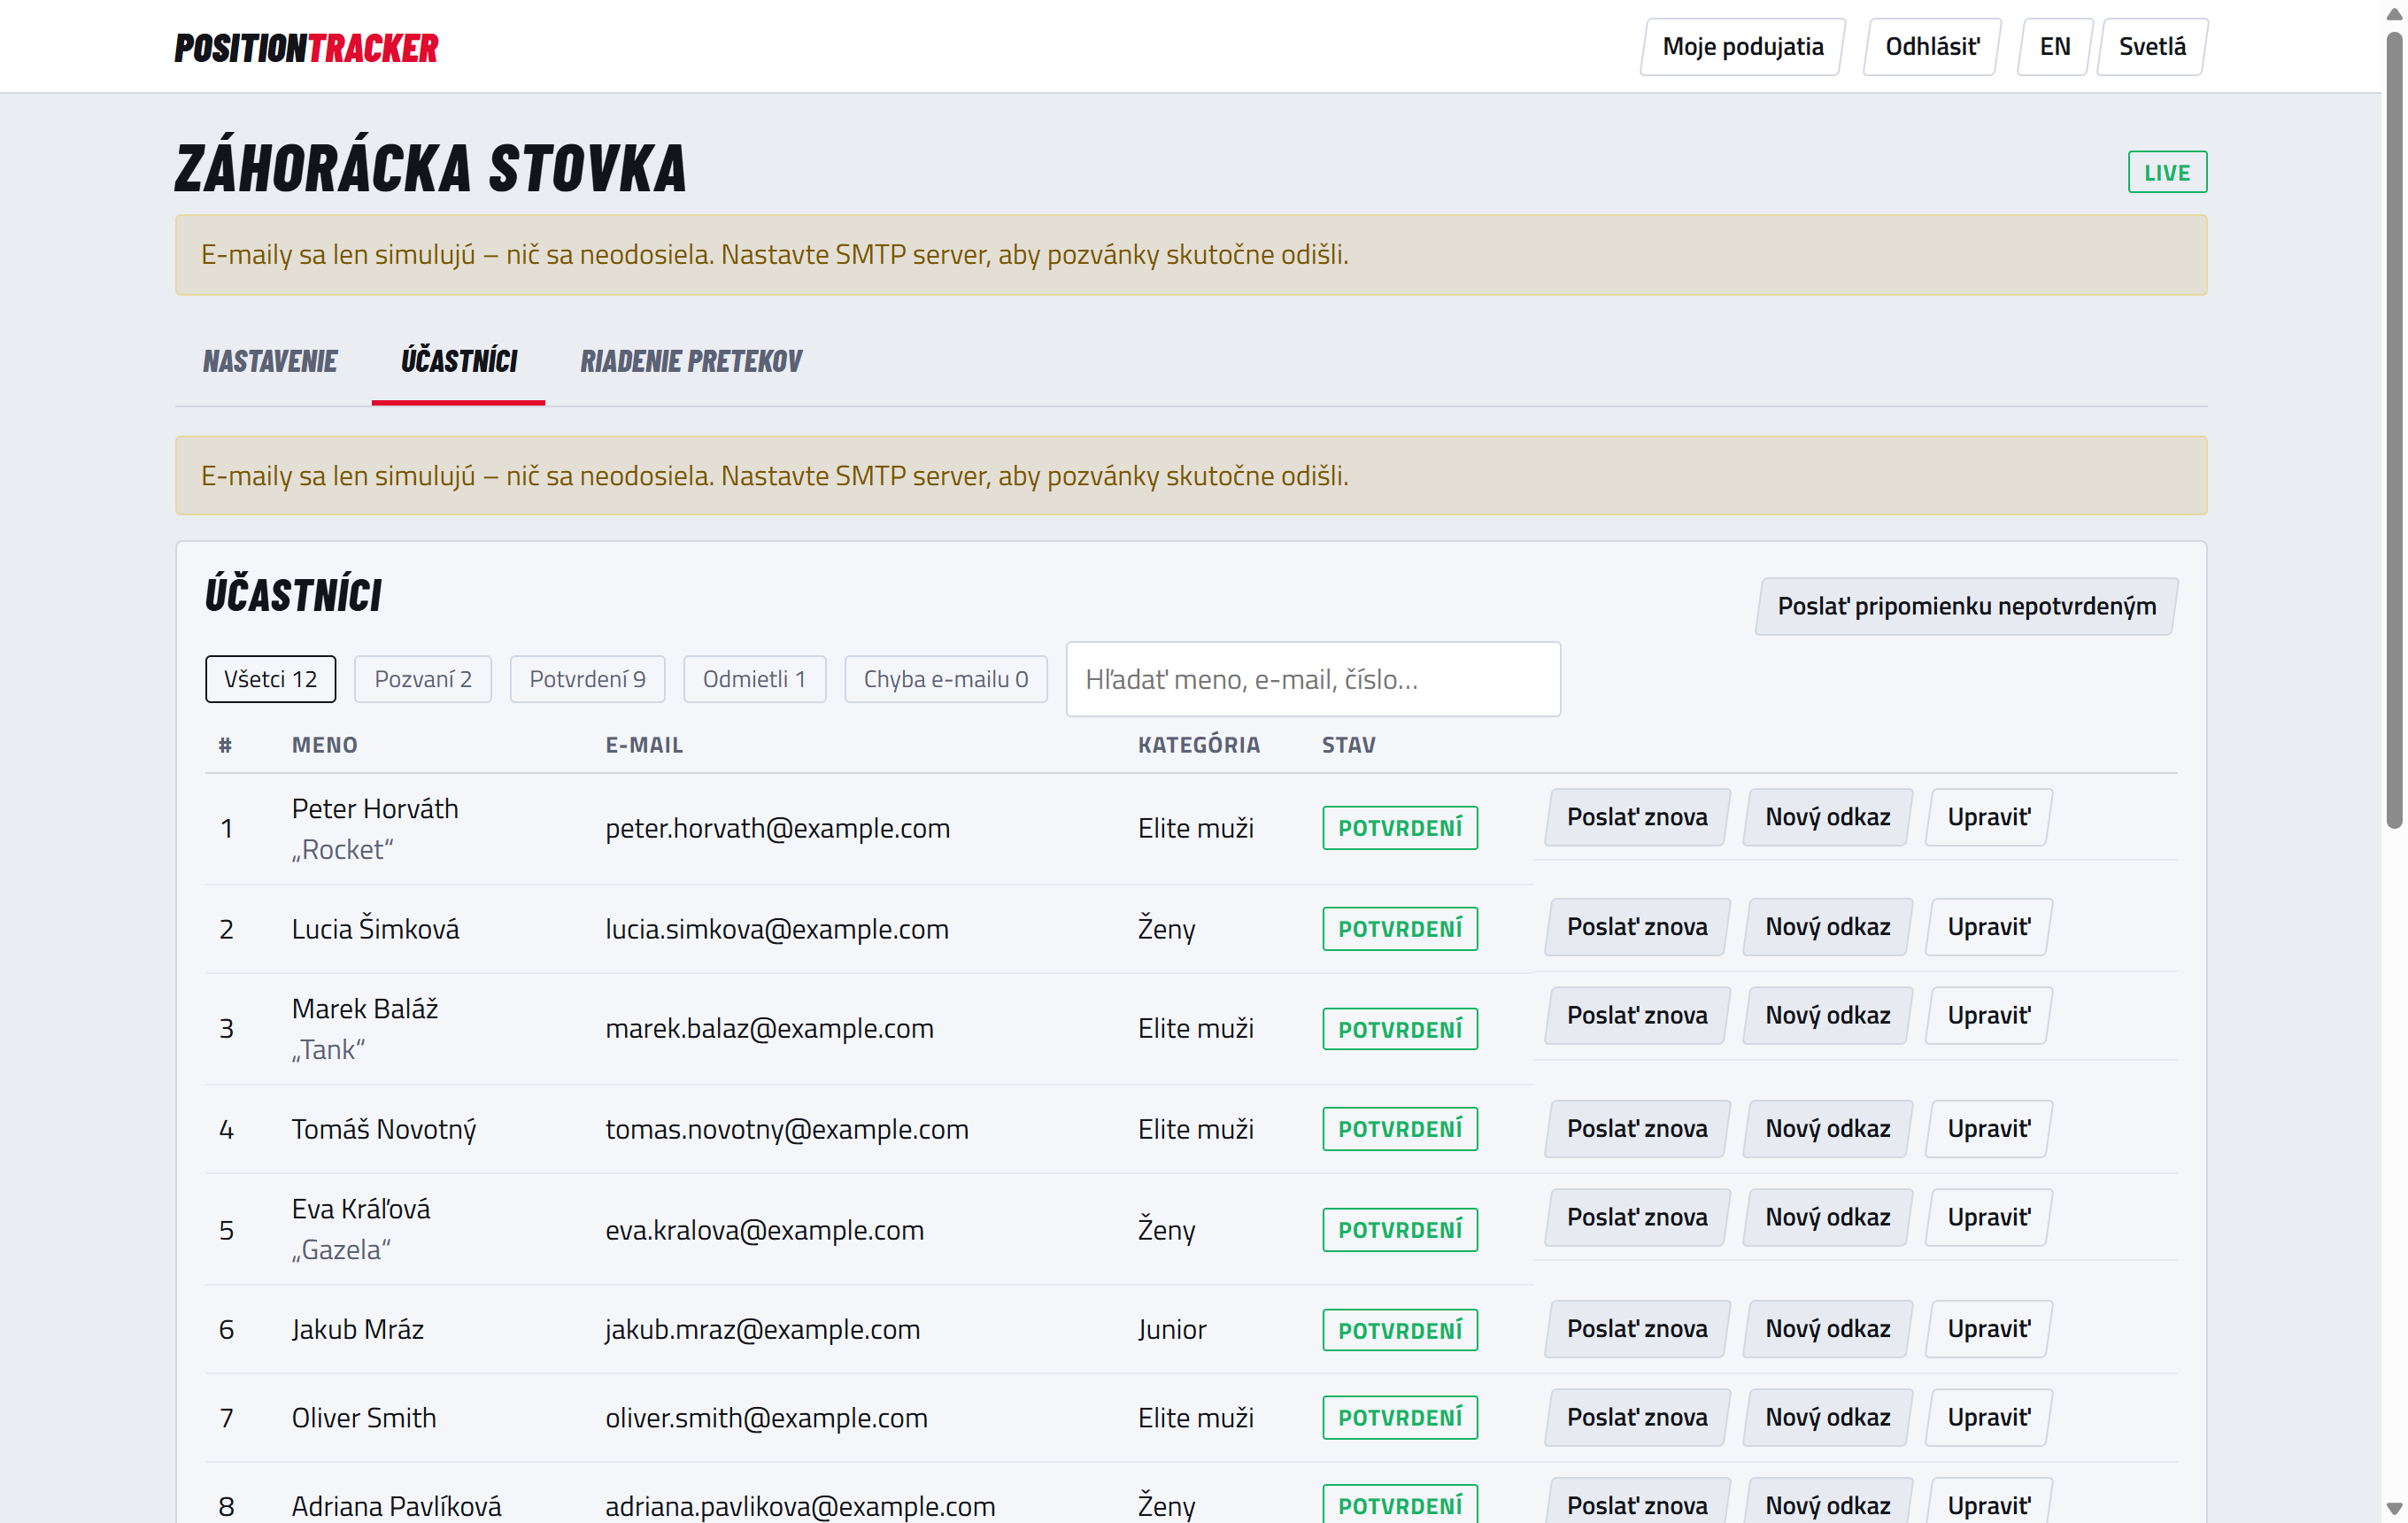Filter by Odmietli 1
Screen dimensions: 2408x1523
pos(754,679)
